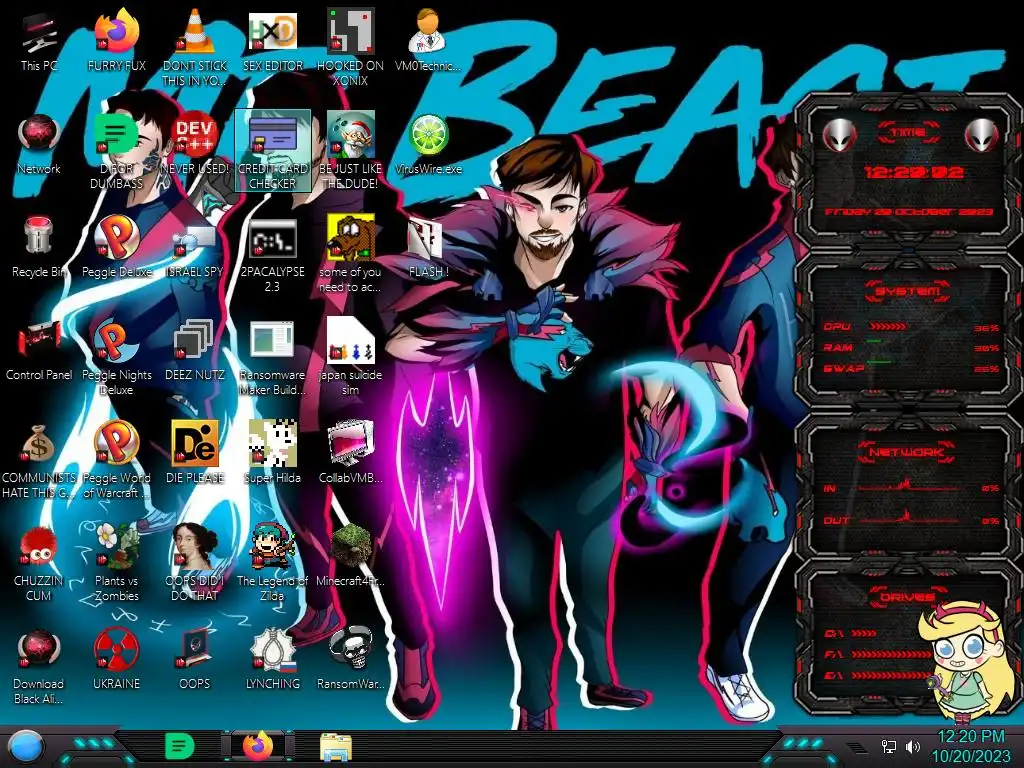Select the Super Hilda shortcut
This screenshot has width=1024, height=768.
(x=272, y=453)
